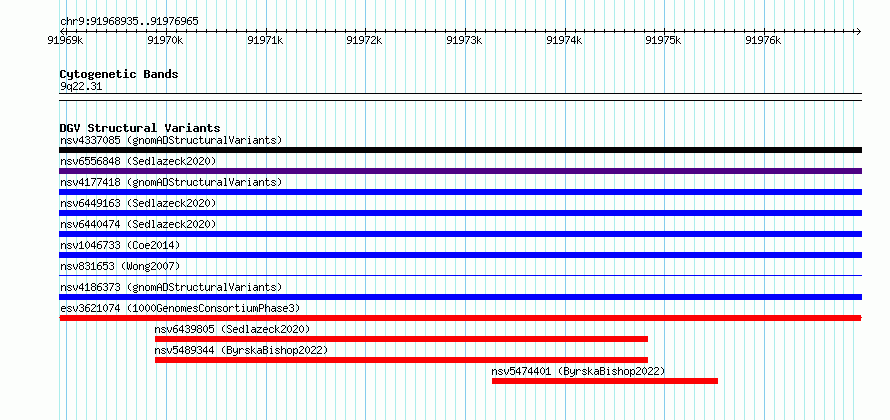
Task: Select the blue nsv6449163 variant bar
Action: click(460, 213)
